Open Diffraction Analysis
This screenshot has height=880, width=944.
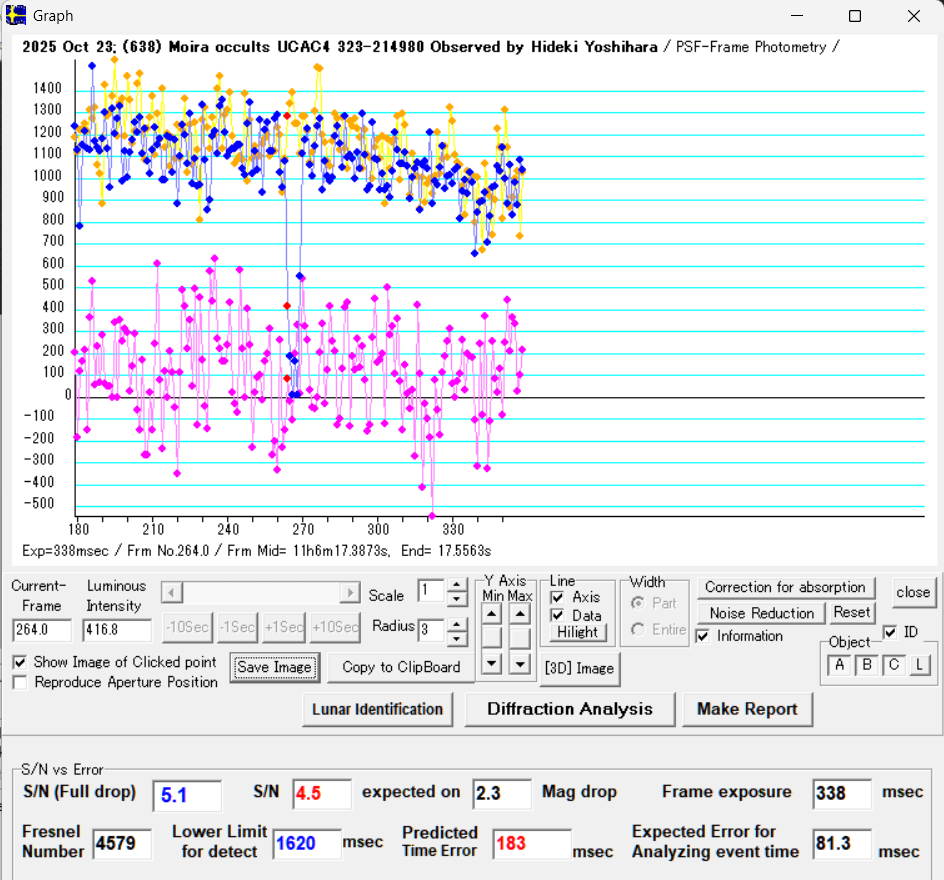coord(569,709)
